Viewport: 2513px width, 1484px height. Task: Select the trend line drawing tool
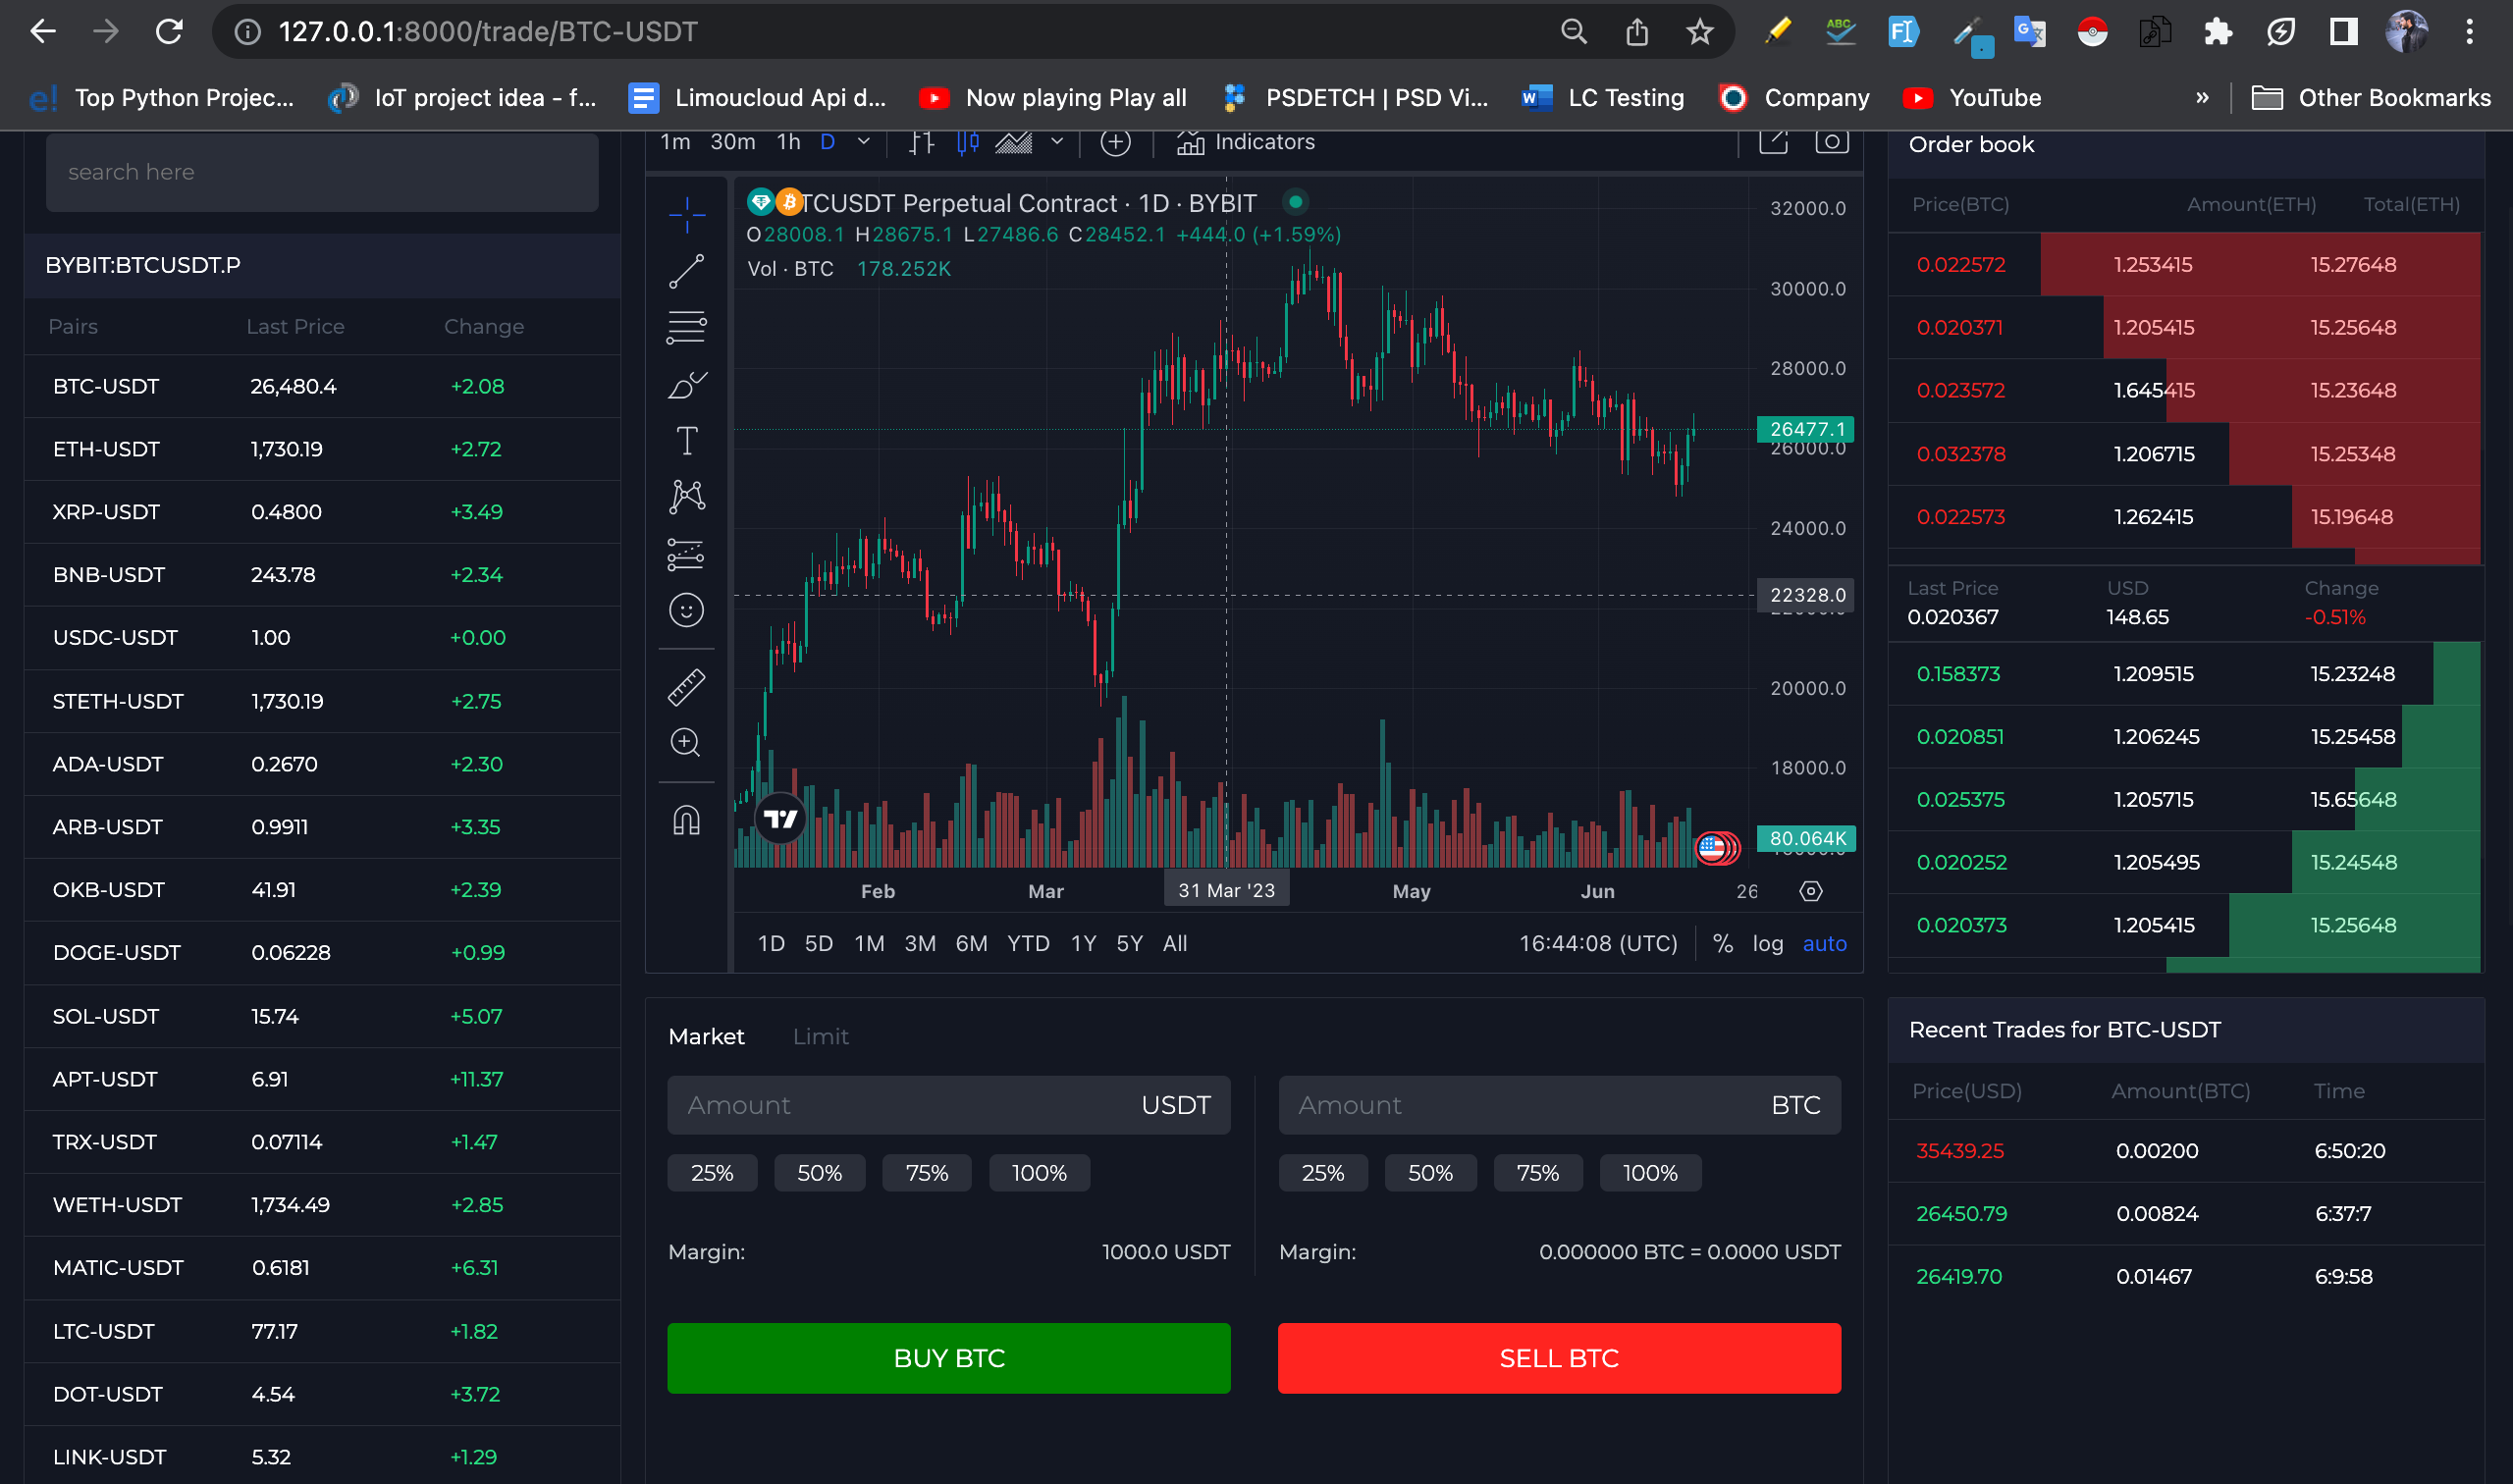click(686, 271)
